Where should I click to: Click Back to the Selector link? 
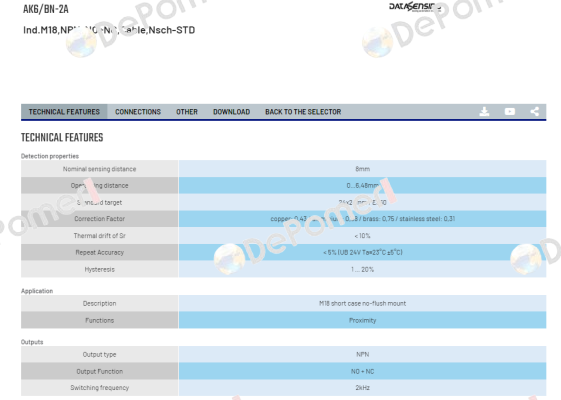(303, 112)
